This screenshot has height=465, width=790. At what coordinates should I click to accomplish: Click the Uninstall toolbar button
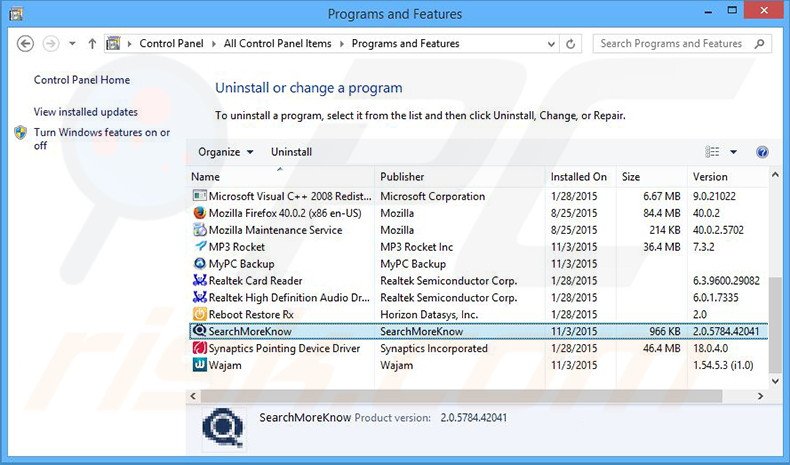291,152
